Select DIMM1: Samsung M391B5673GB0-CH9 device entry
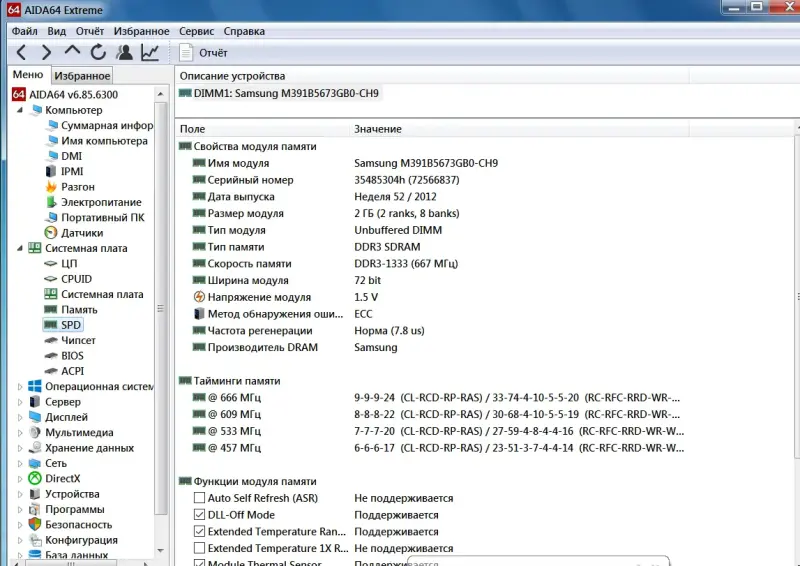 [x=279, y=93]
